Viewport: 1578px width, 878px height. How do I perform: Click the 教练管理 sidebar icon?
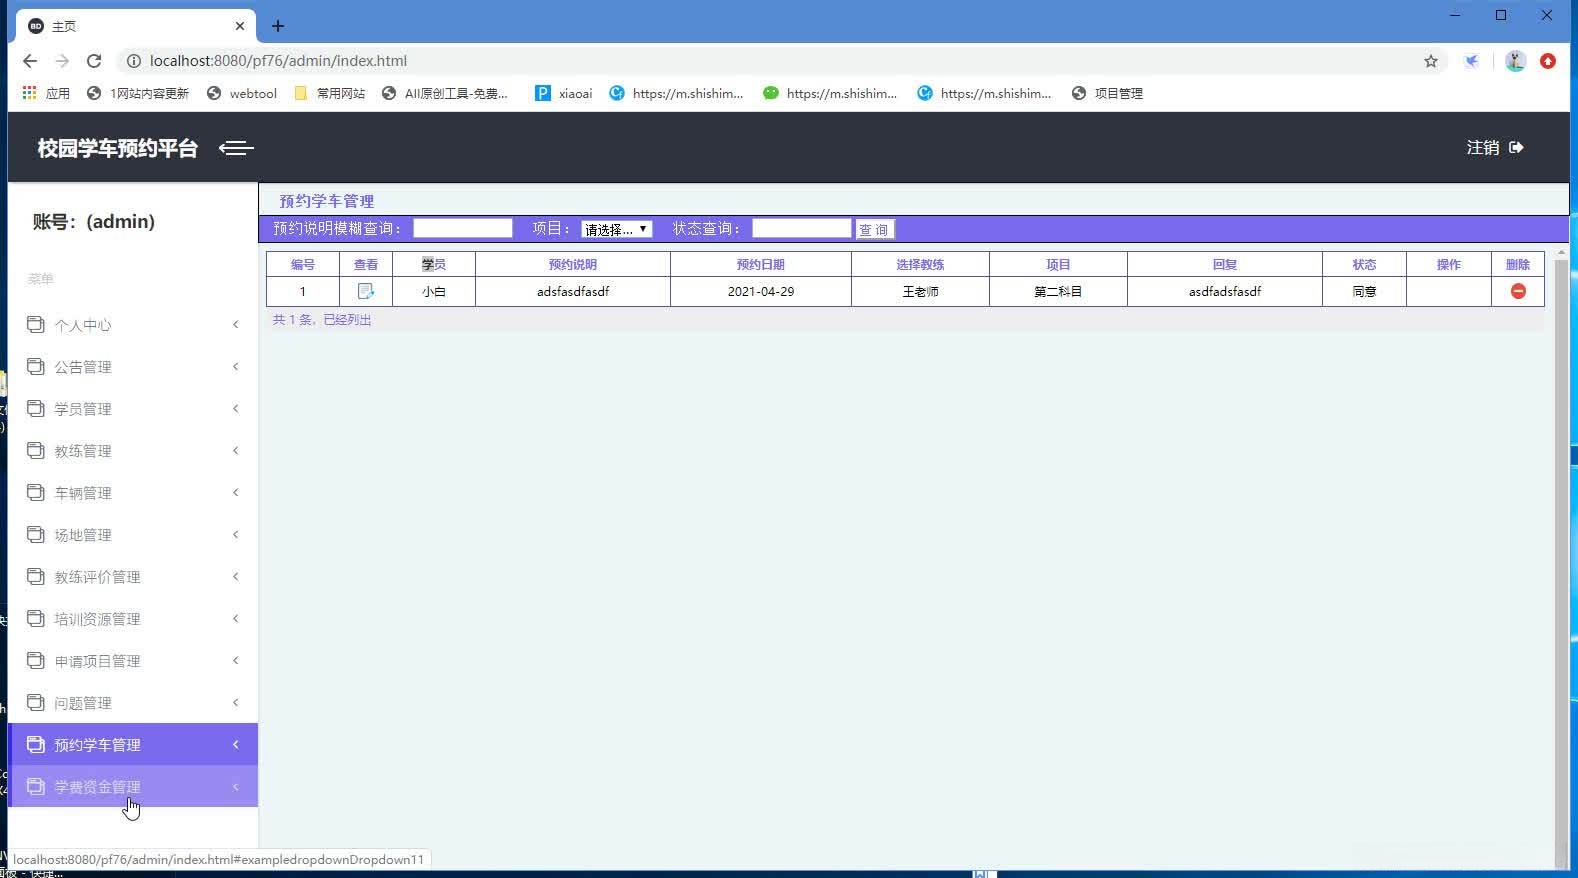pos(36,451)
